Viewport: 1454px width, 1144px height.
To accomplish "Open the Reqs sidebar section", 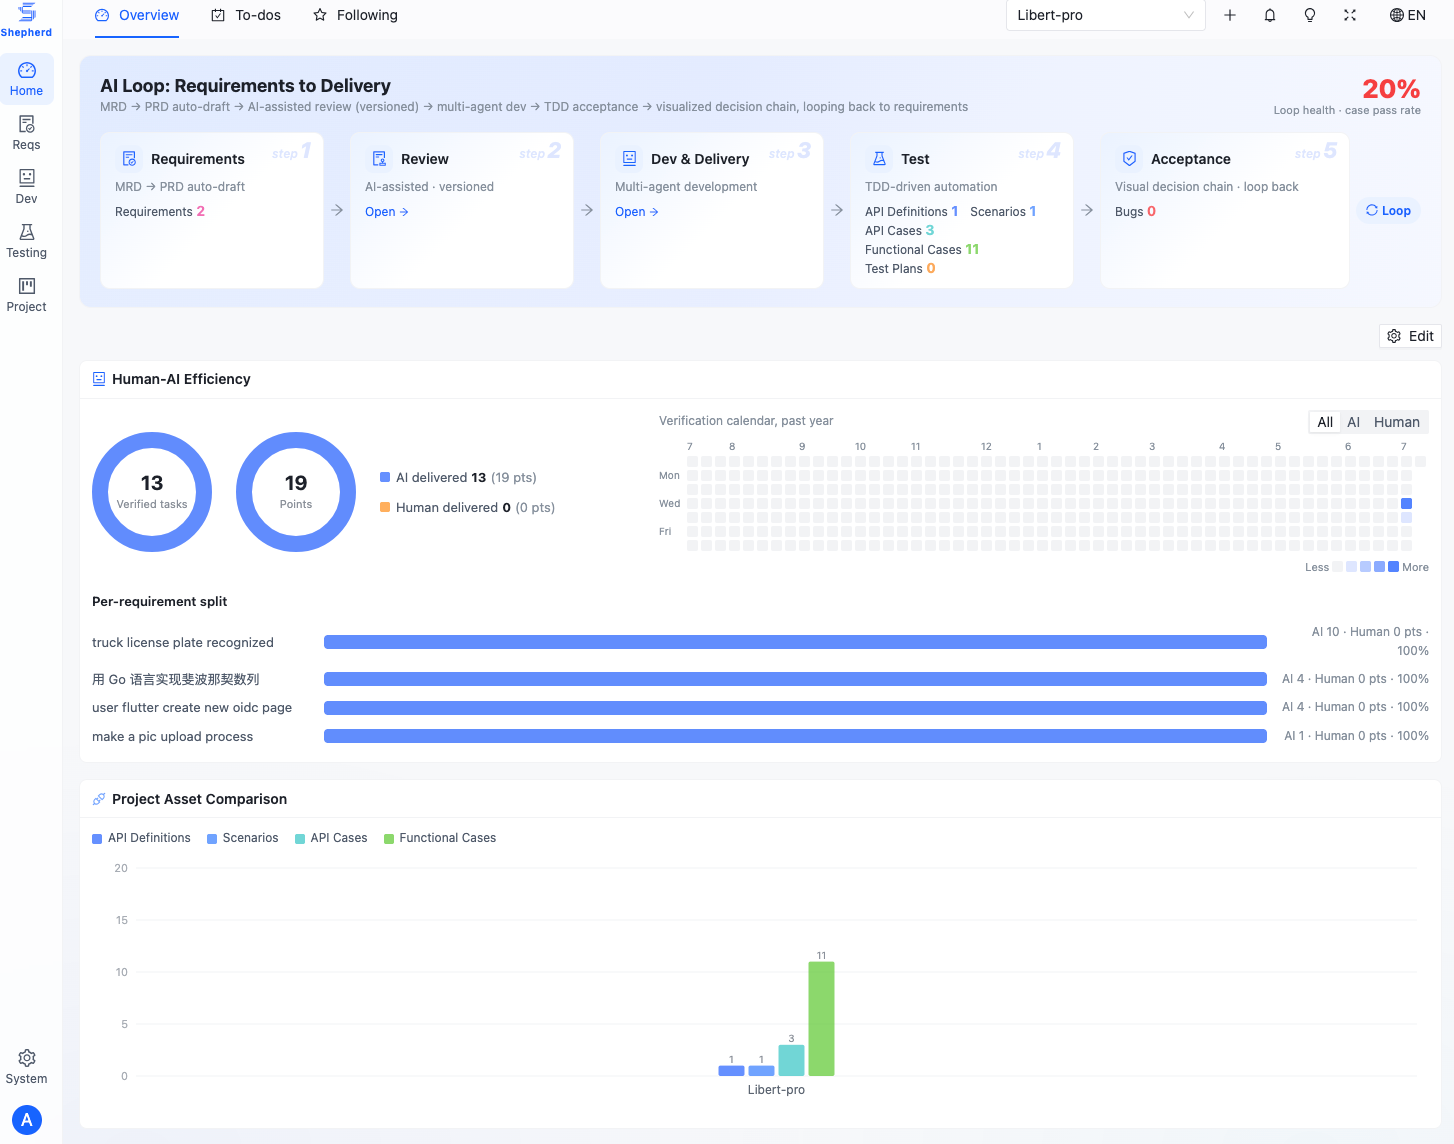I will 27,133.
